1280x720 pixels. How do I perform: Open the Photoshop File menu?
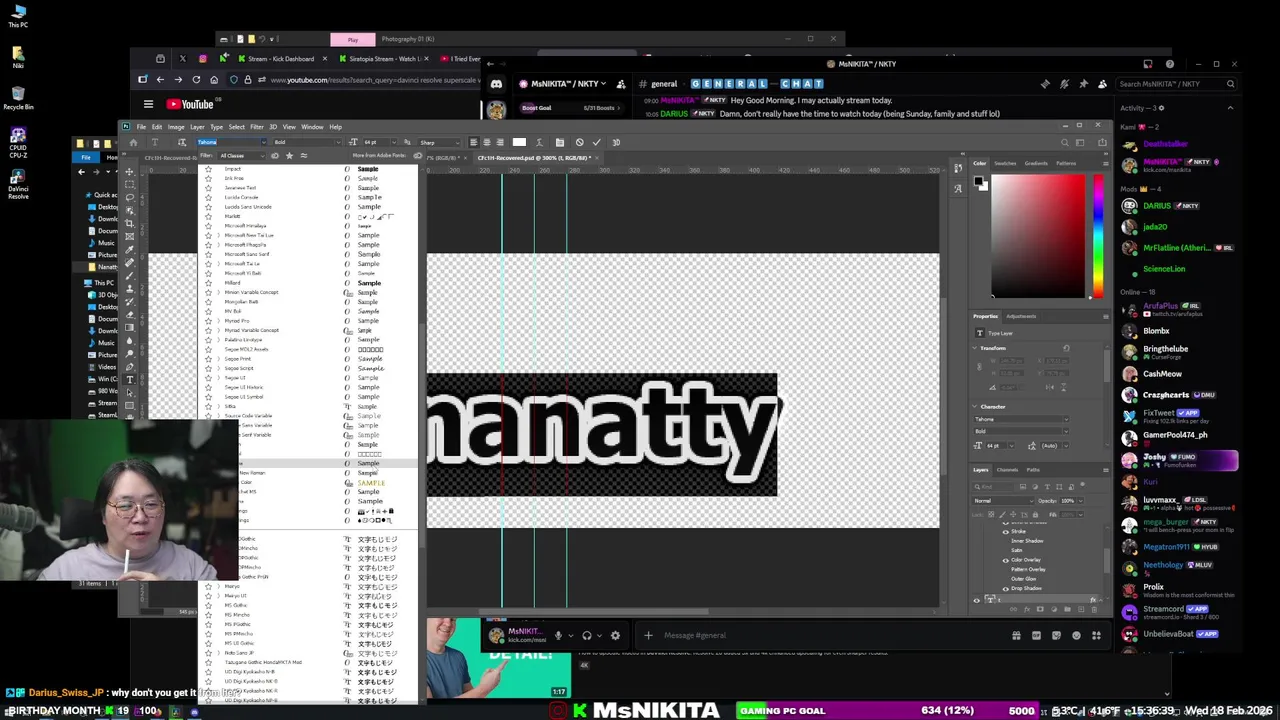[x=141, y=127]
